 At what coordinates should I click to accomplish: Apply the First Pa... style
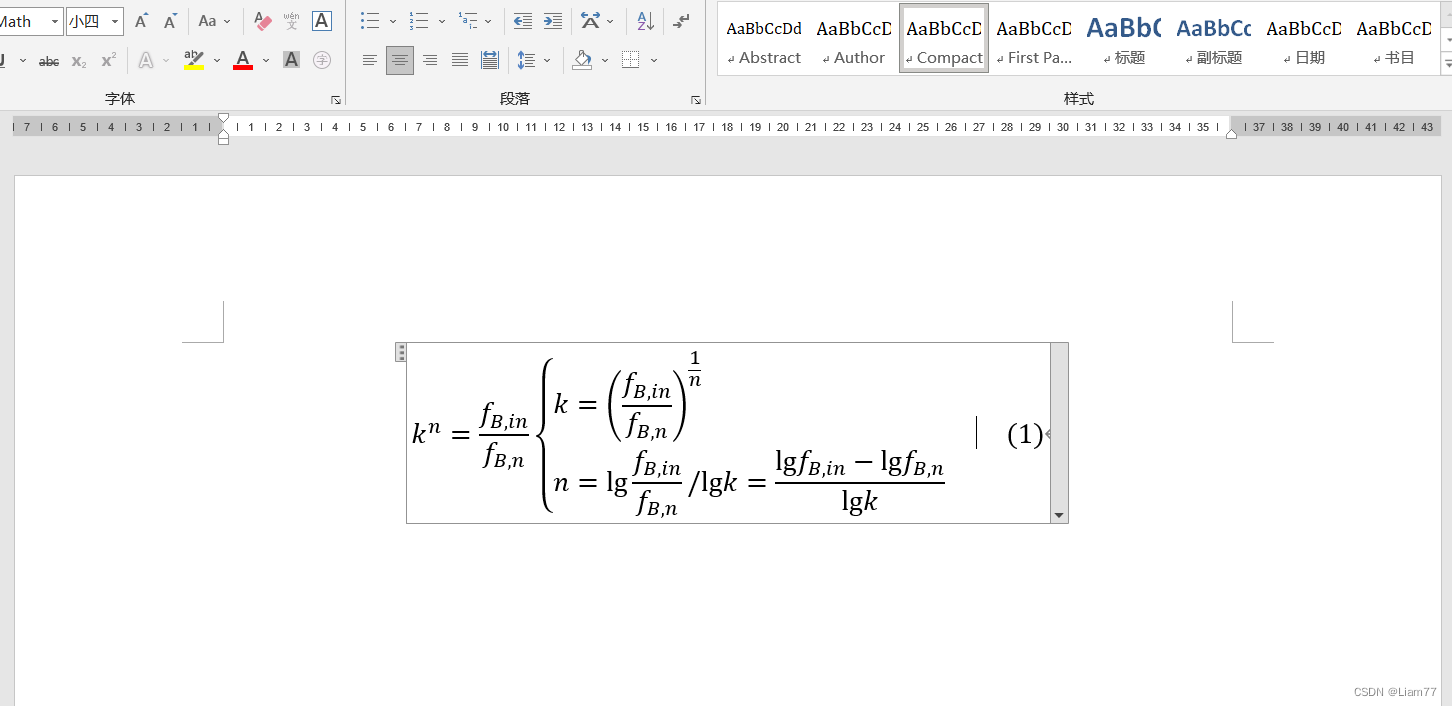1034,38
